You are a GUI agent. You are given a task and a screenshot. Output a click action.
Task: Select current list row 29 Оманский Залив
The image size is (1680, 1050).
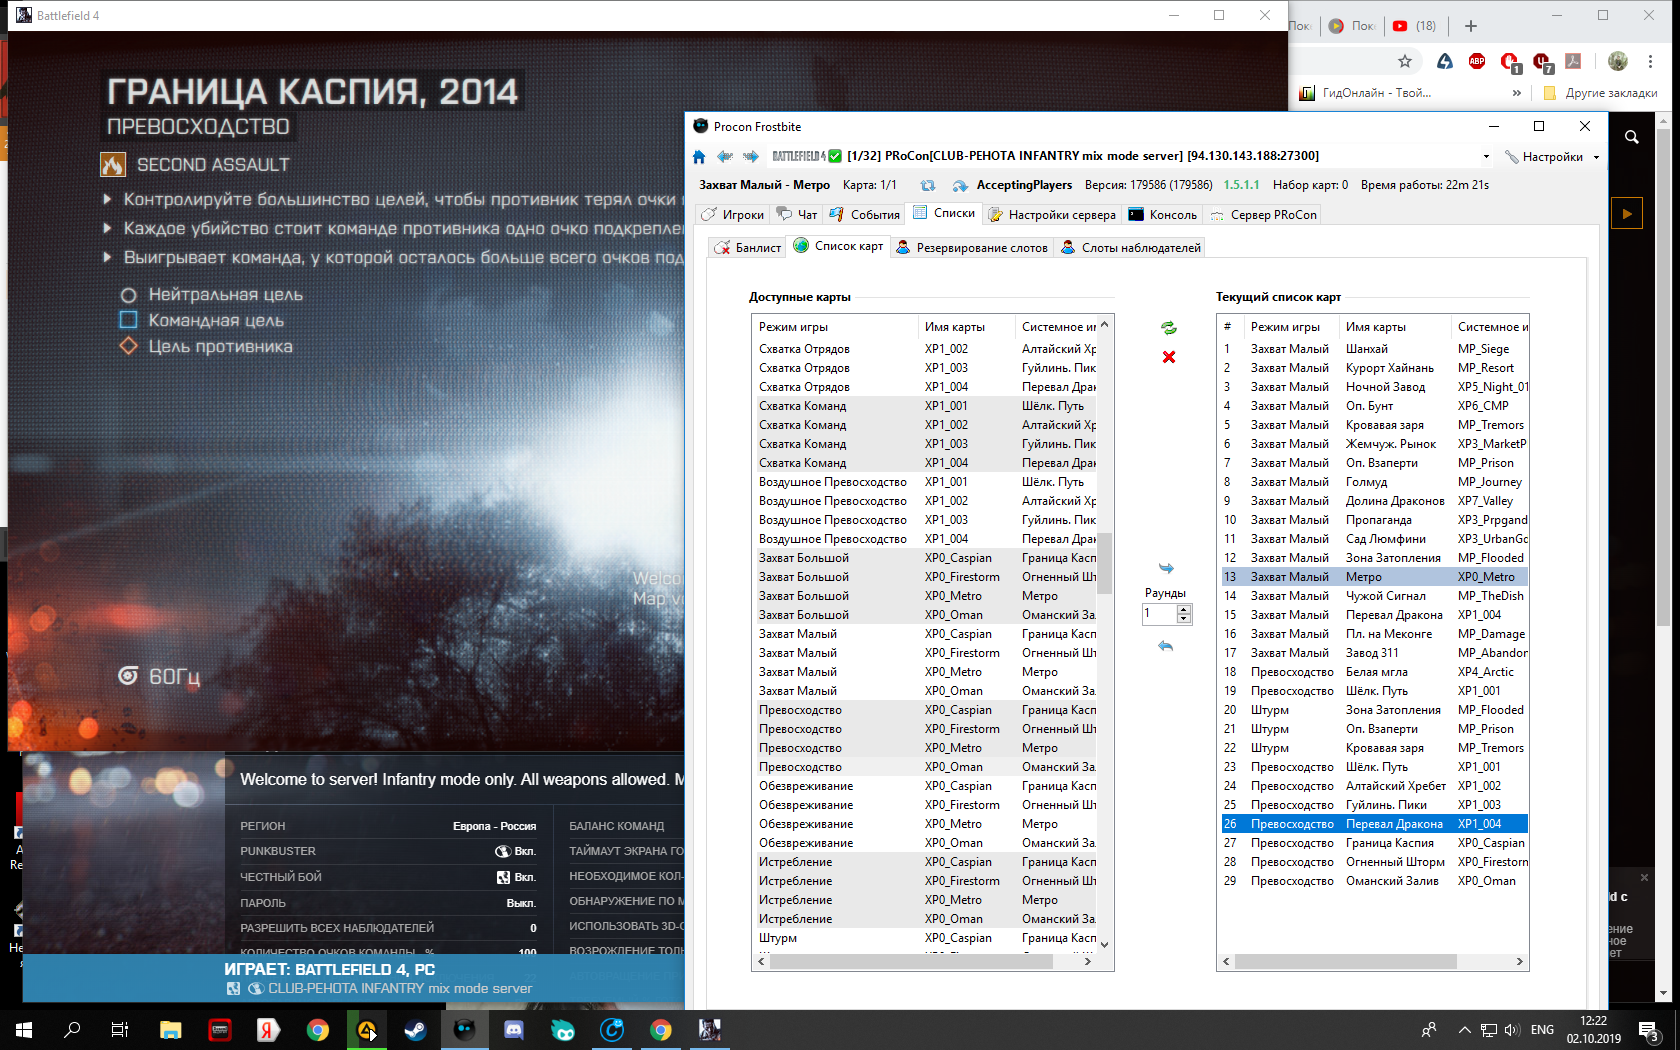(1374, 881)
